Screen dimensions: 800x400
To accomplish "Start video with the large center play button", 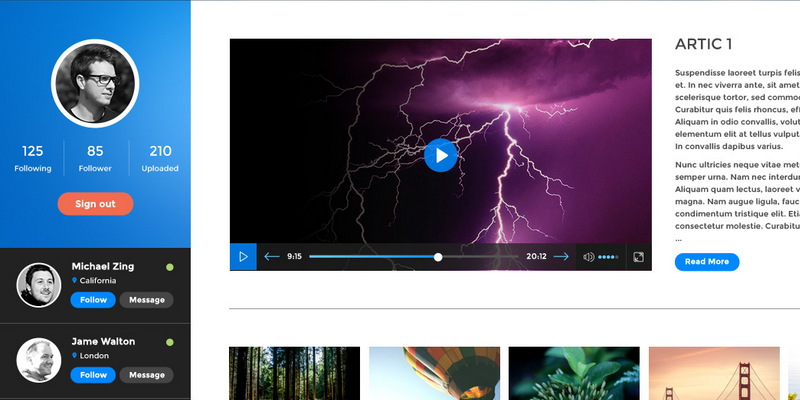I will pyautogui.click(x=441, y=155).
